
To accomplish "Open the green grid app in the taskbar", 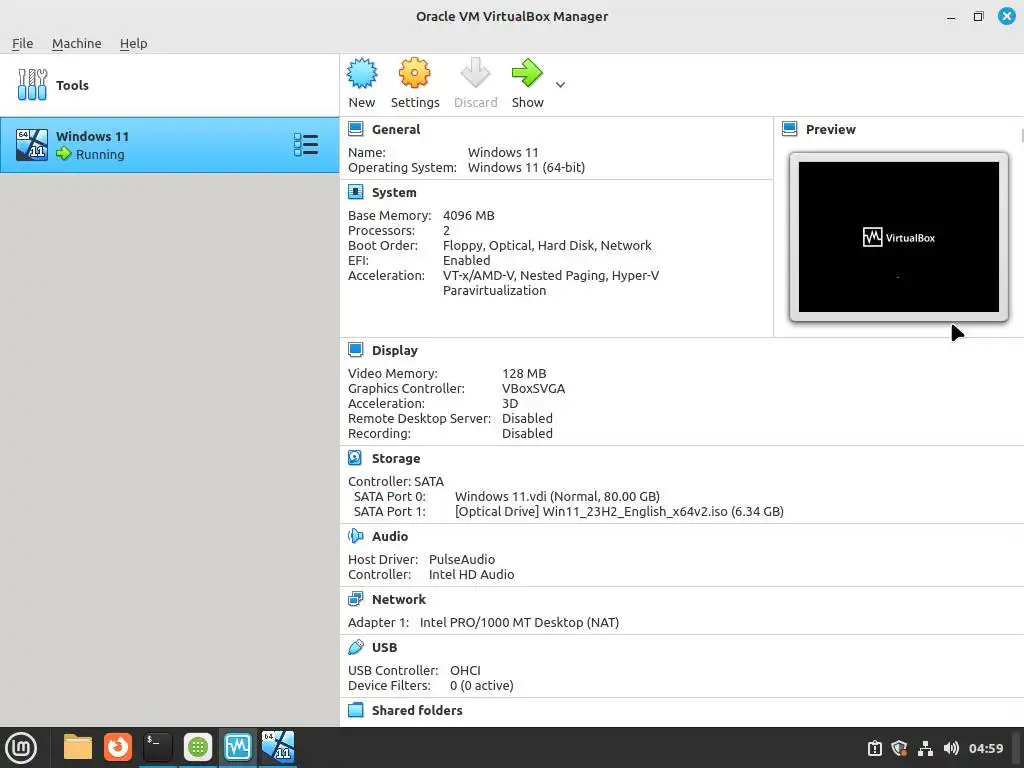I will 197,747.
